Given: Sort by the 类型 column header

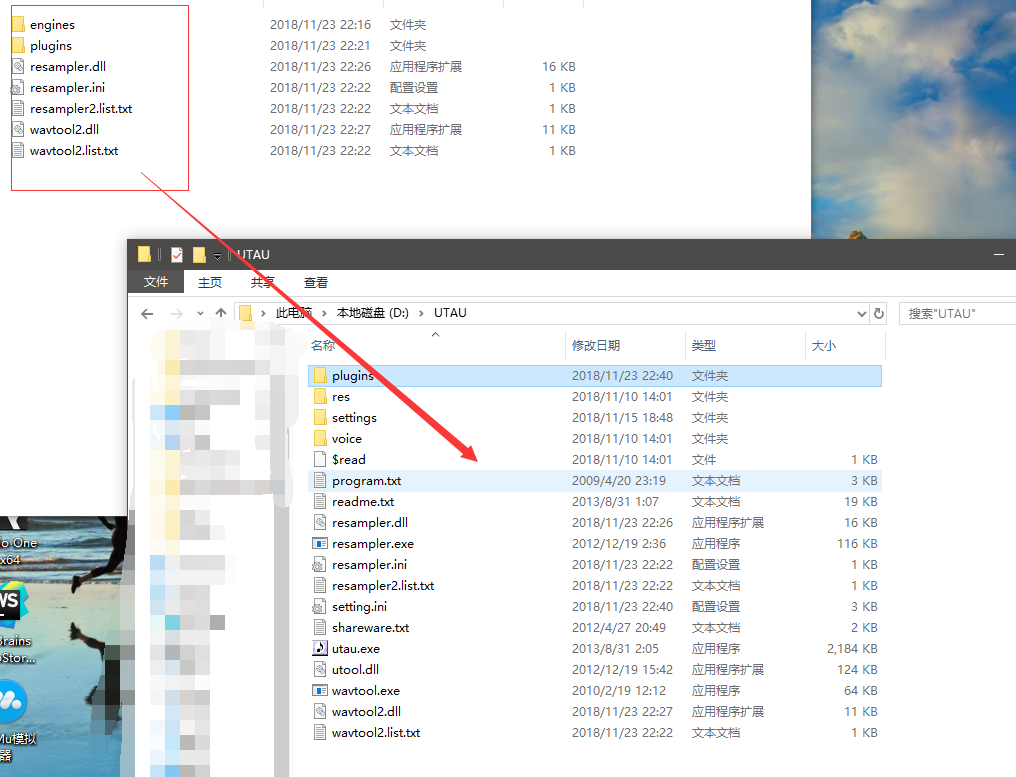Looking at the screenshot, I should point(745,345).
